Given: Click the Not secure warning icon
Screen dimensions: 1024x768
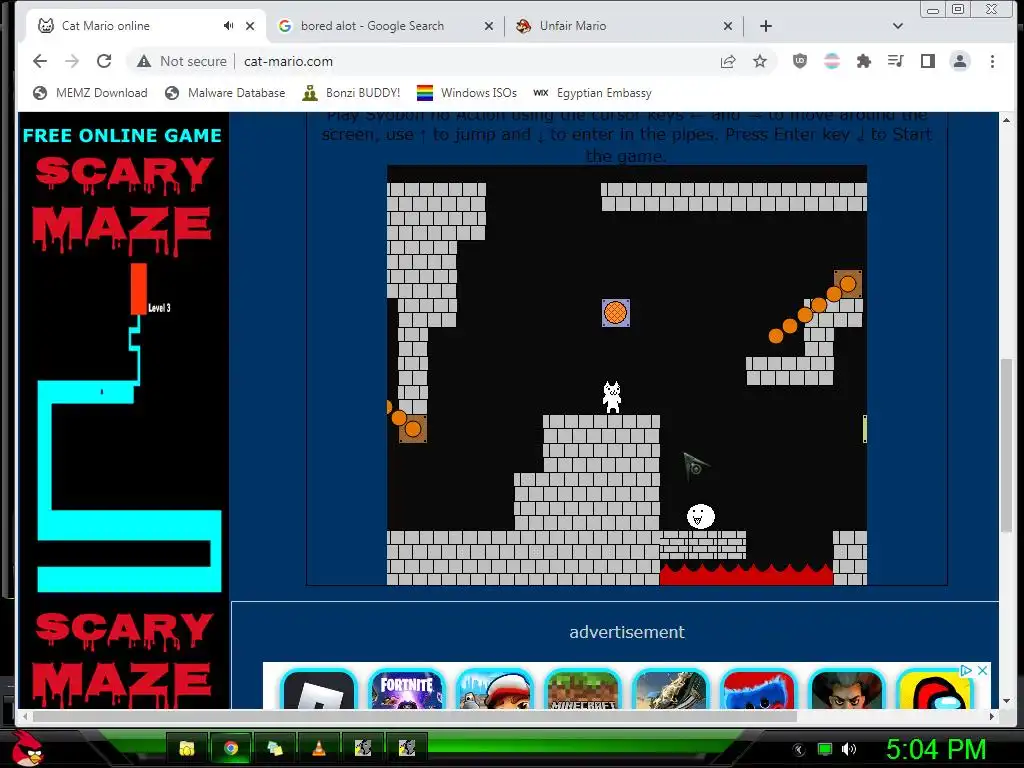Looking at the screenshot, I should coord(144,61).
